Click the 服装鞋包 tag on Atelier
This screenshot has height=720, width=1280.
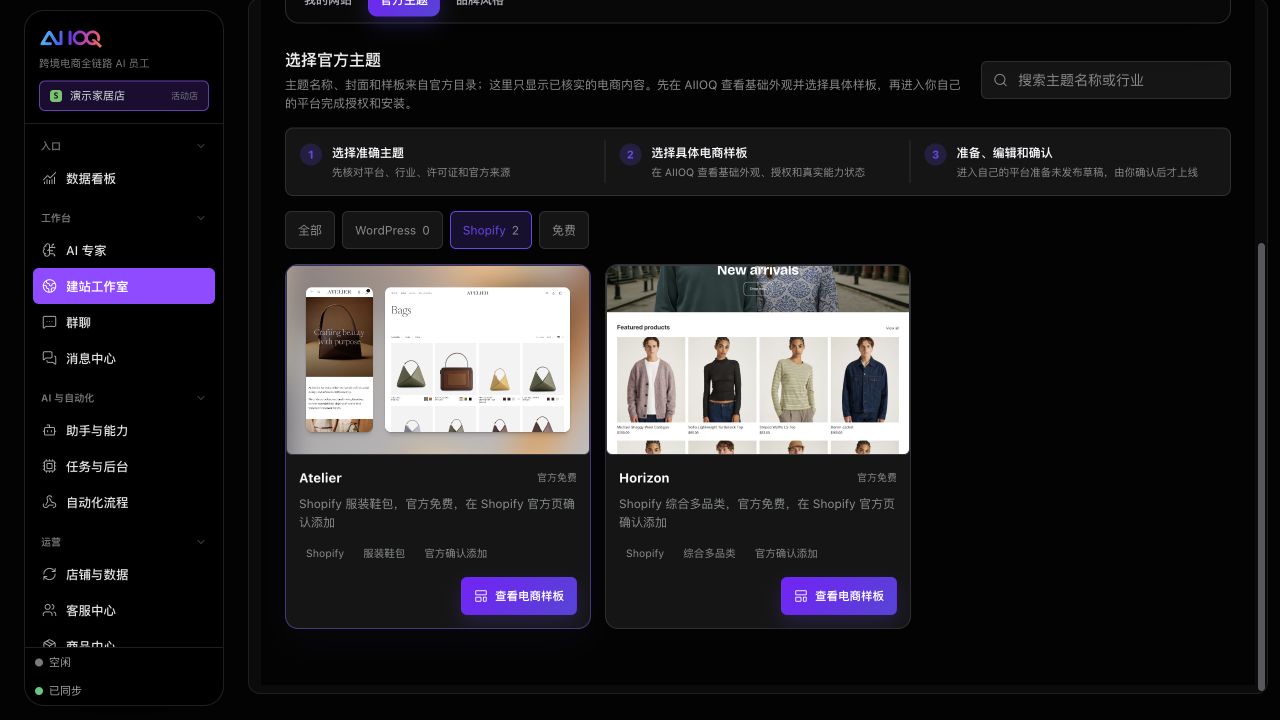click(384, 553)
